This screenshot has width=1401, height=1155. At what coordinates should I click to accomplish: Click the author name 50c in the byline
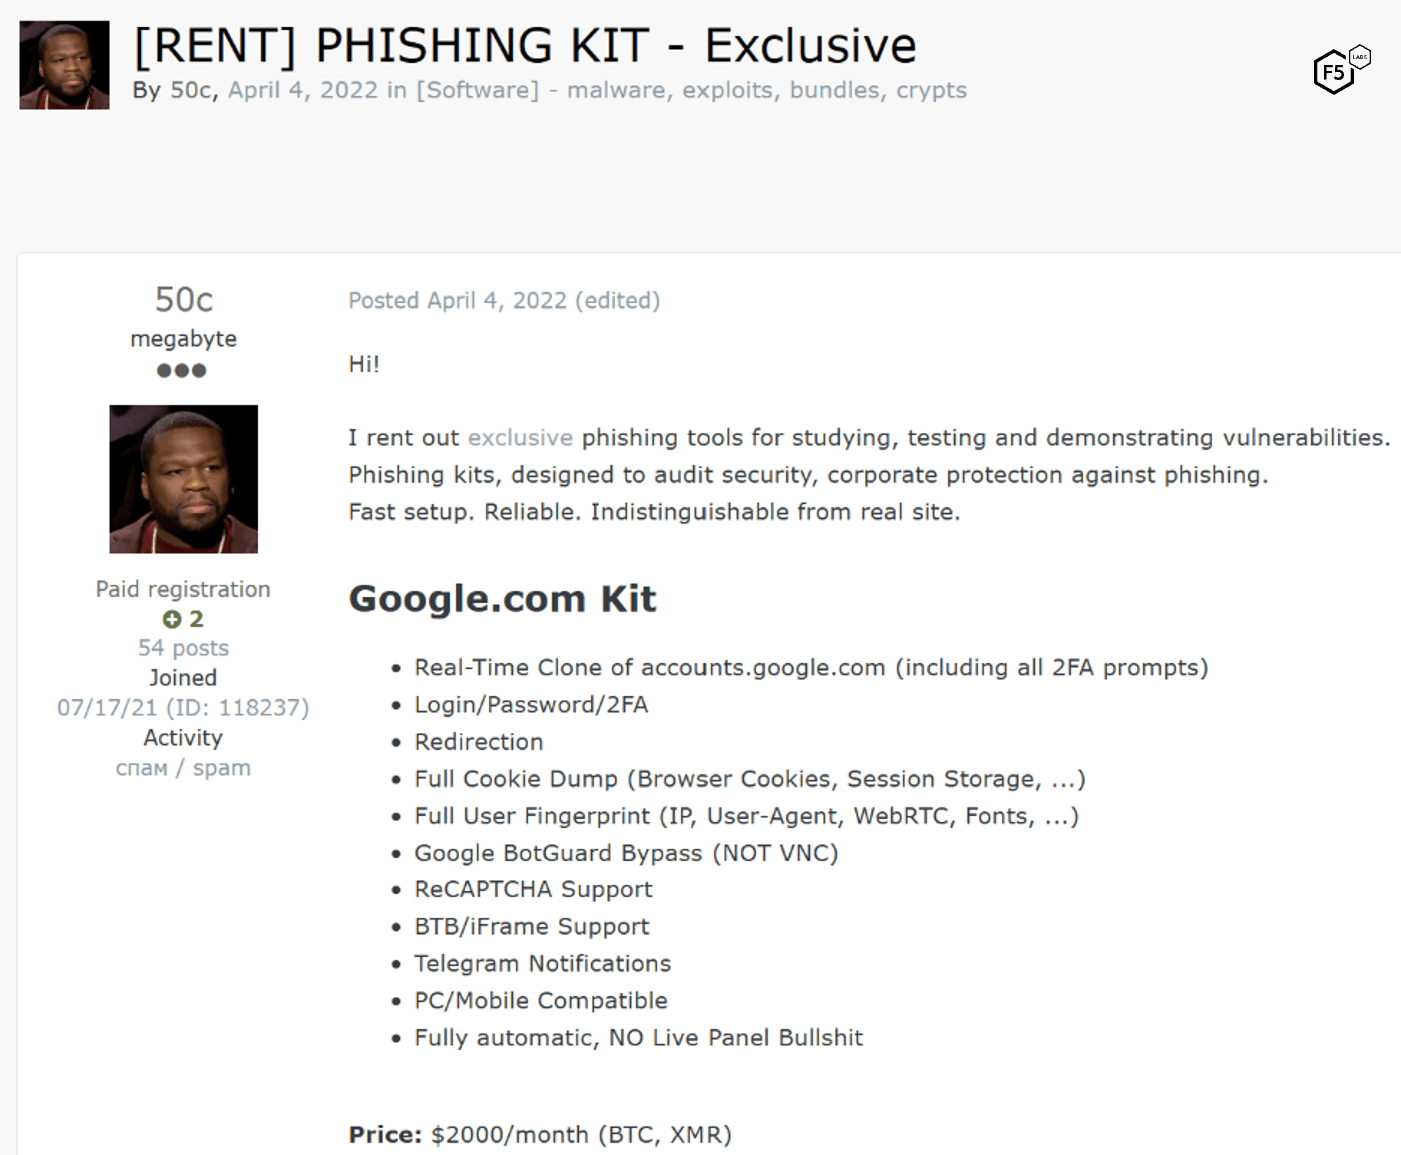(190, 90)
